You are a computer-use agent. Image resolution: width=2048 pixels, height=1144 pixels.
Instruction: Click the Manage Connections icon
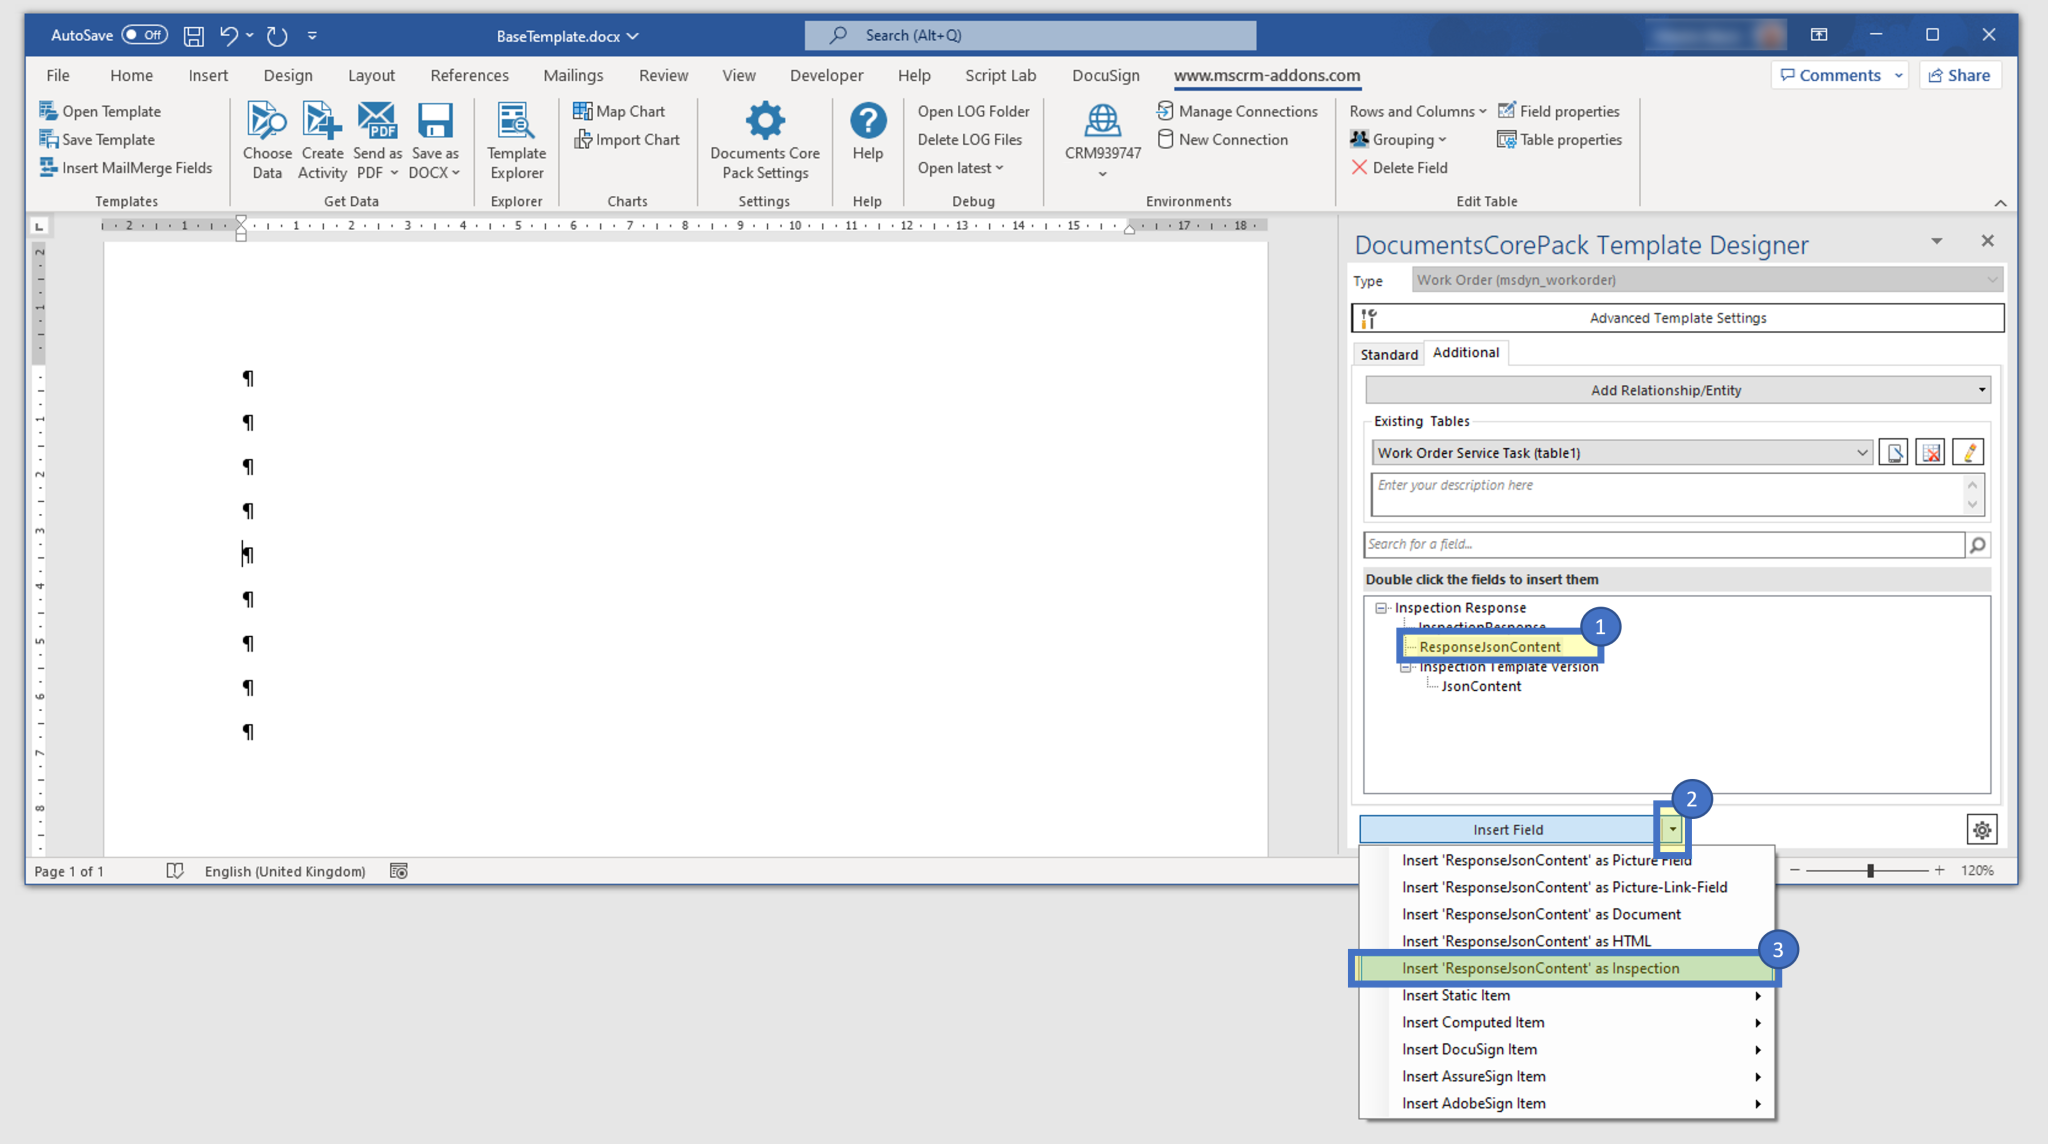tap(1166, 111)
